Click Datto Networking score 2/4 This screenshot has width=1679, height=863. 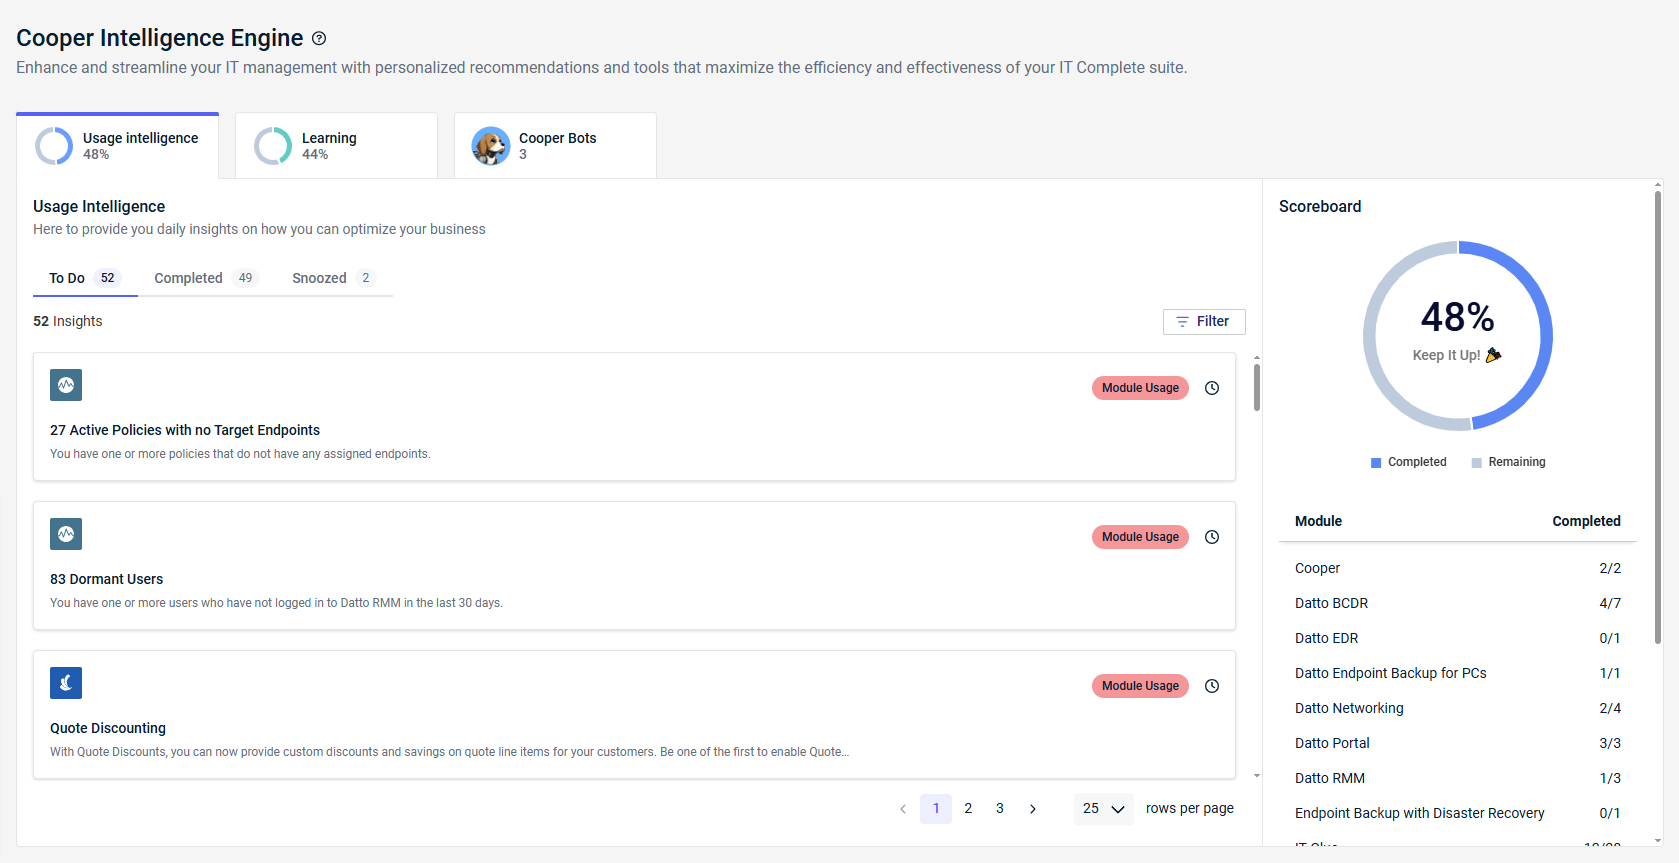pyautogui.click(x=1610, y=708)
